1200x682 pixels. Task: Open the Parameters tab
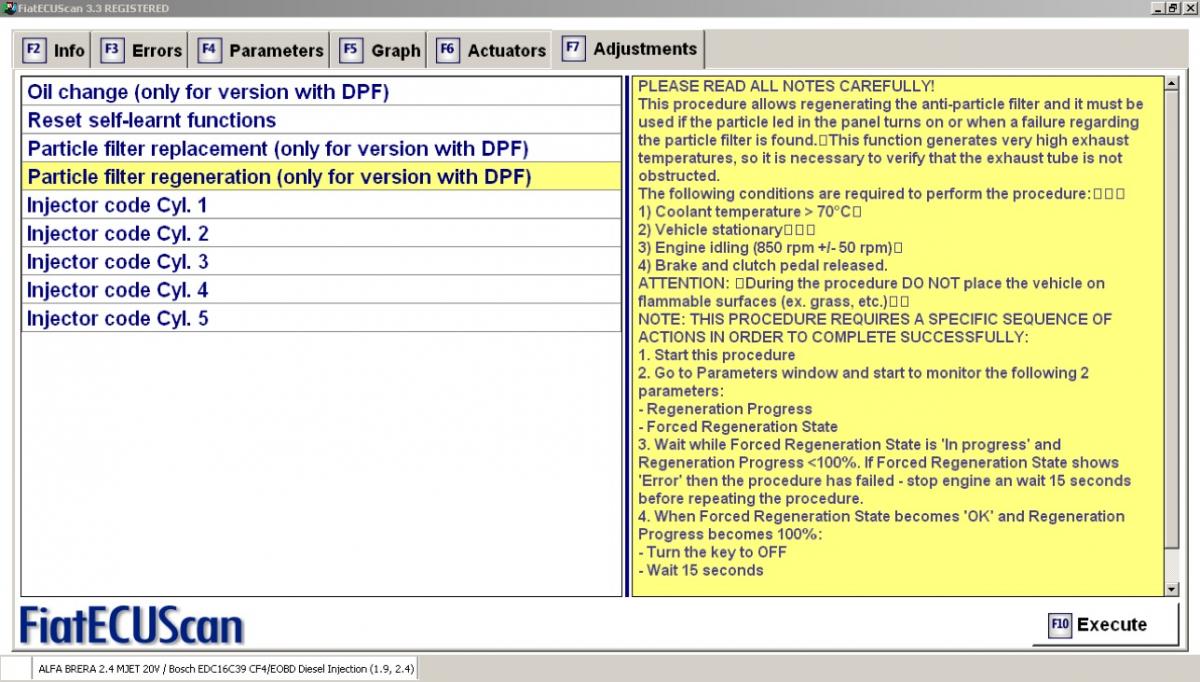[261, 50]
